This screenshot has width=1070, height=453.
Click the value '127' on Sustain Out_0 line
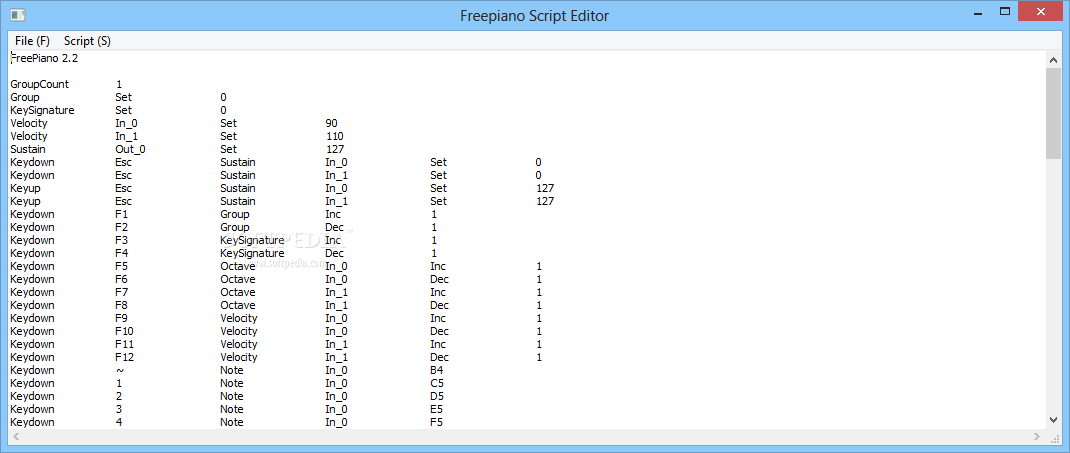(335, 149)
